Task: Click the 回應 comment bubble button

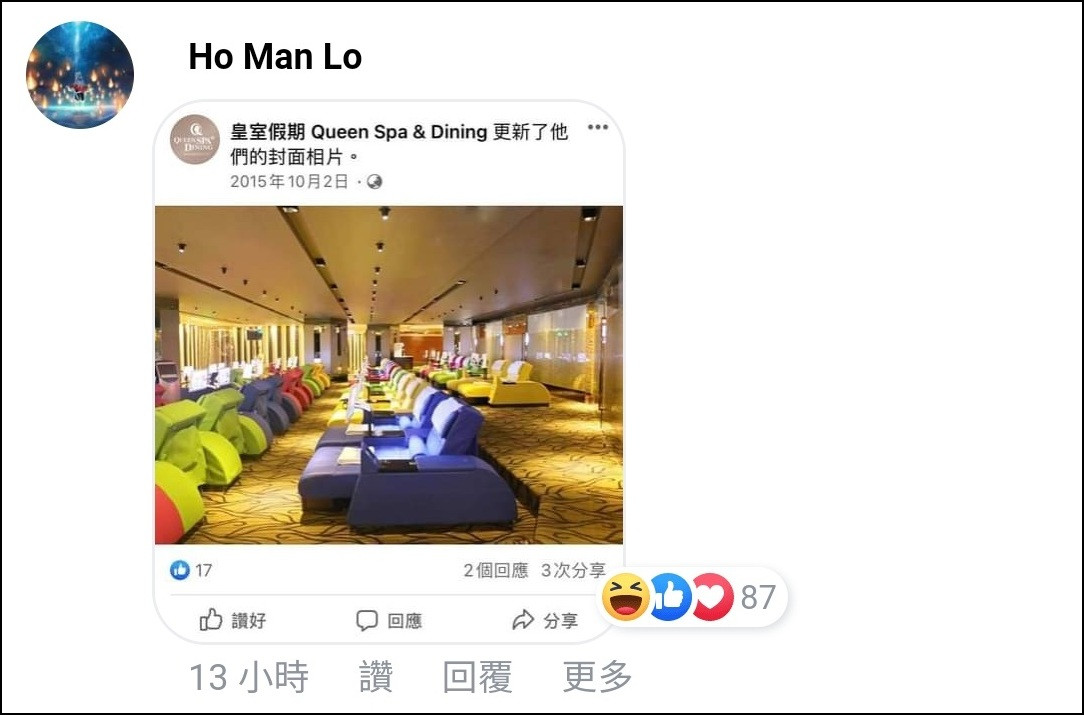Action: [389, 620]
